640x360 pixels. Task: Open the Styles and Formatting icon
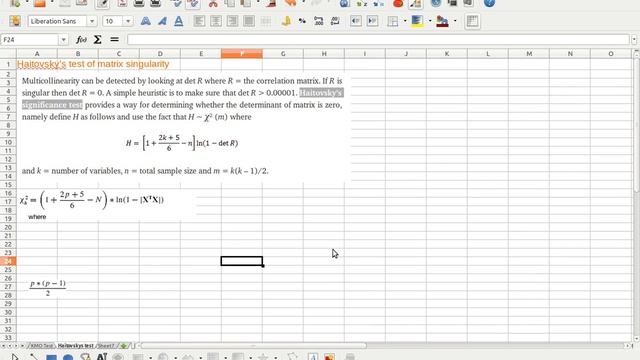(x=15, y=21)
